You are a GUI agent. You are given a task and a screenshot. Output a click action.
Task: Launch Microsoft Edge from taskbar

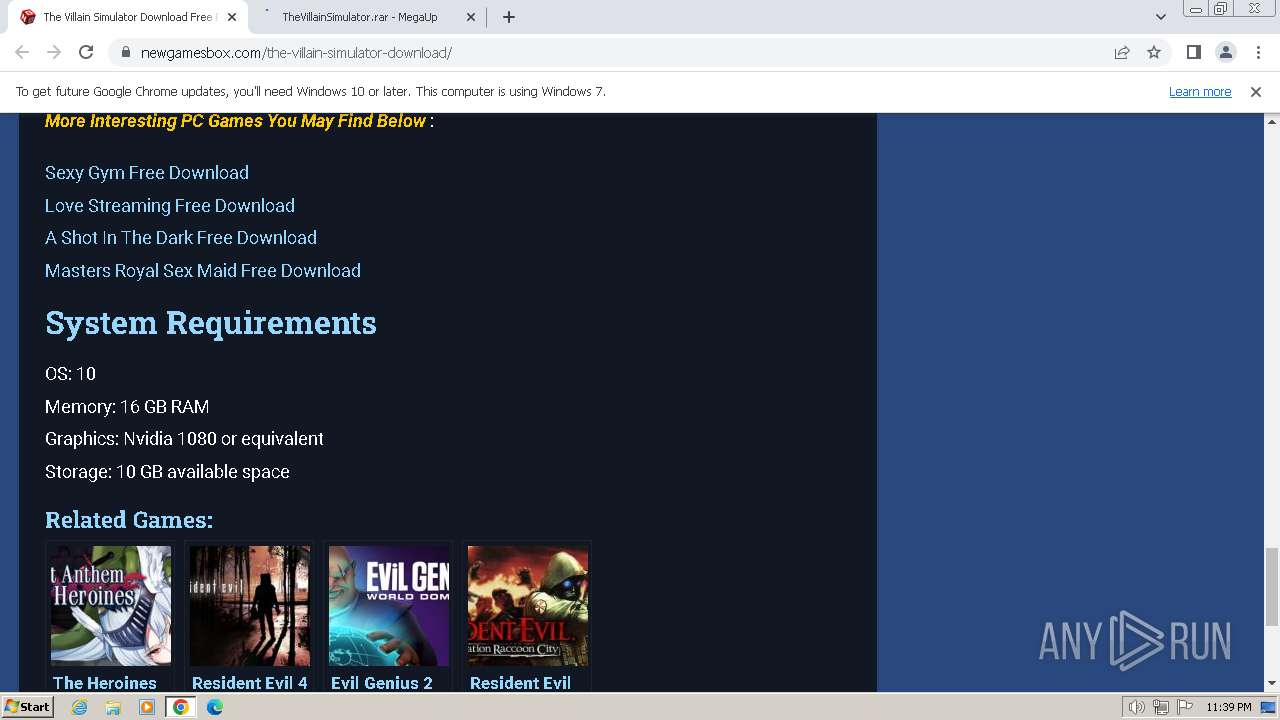pos(215,707)
